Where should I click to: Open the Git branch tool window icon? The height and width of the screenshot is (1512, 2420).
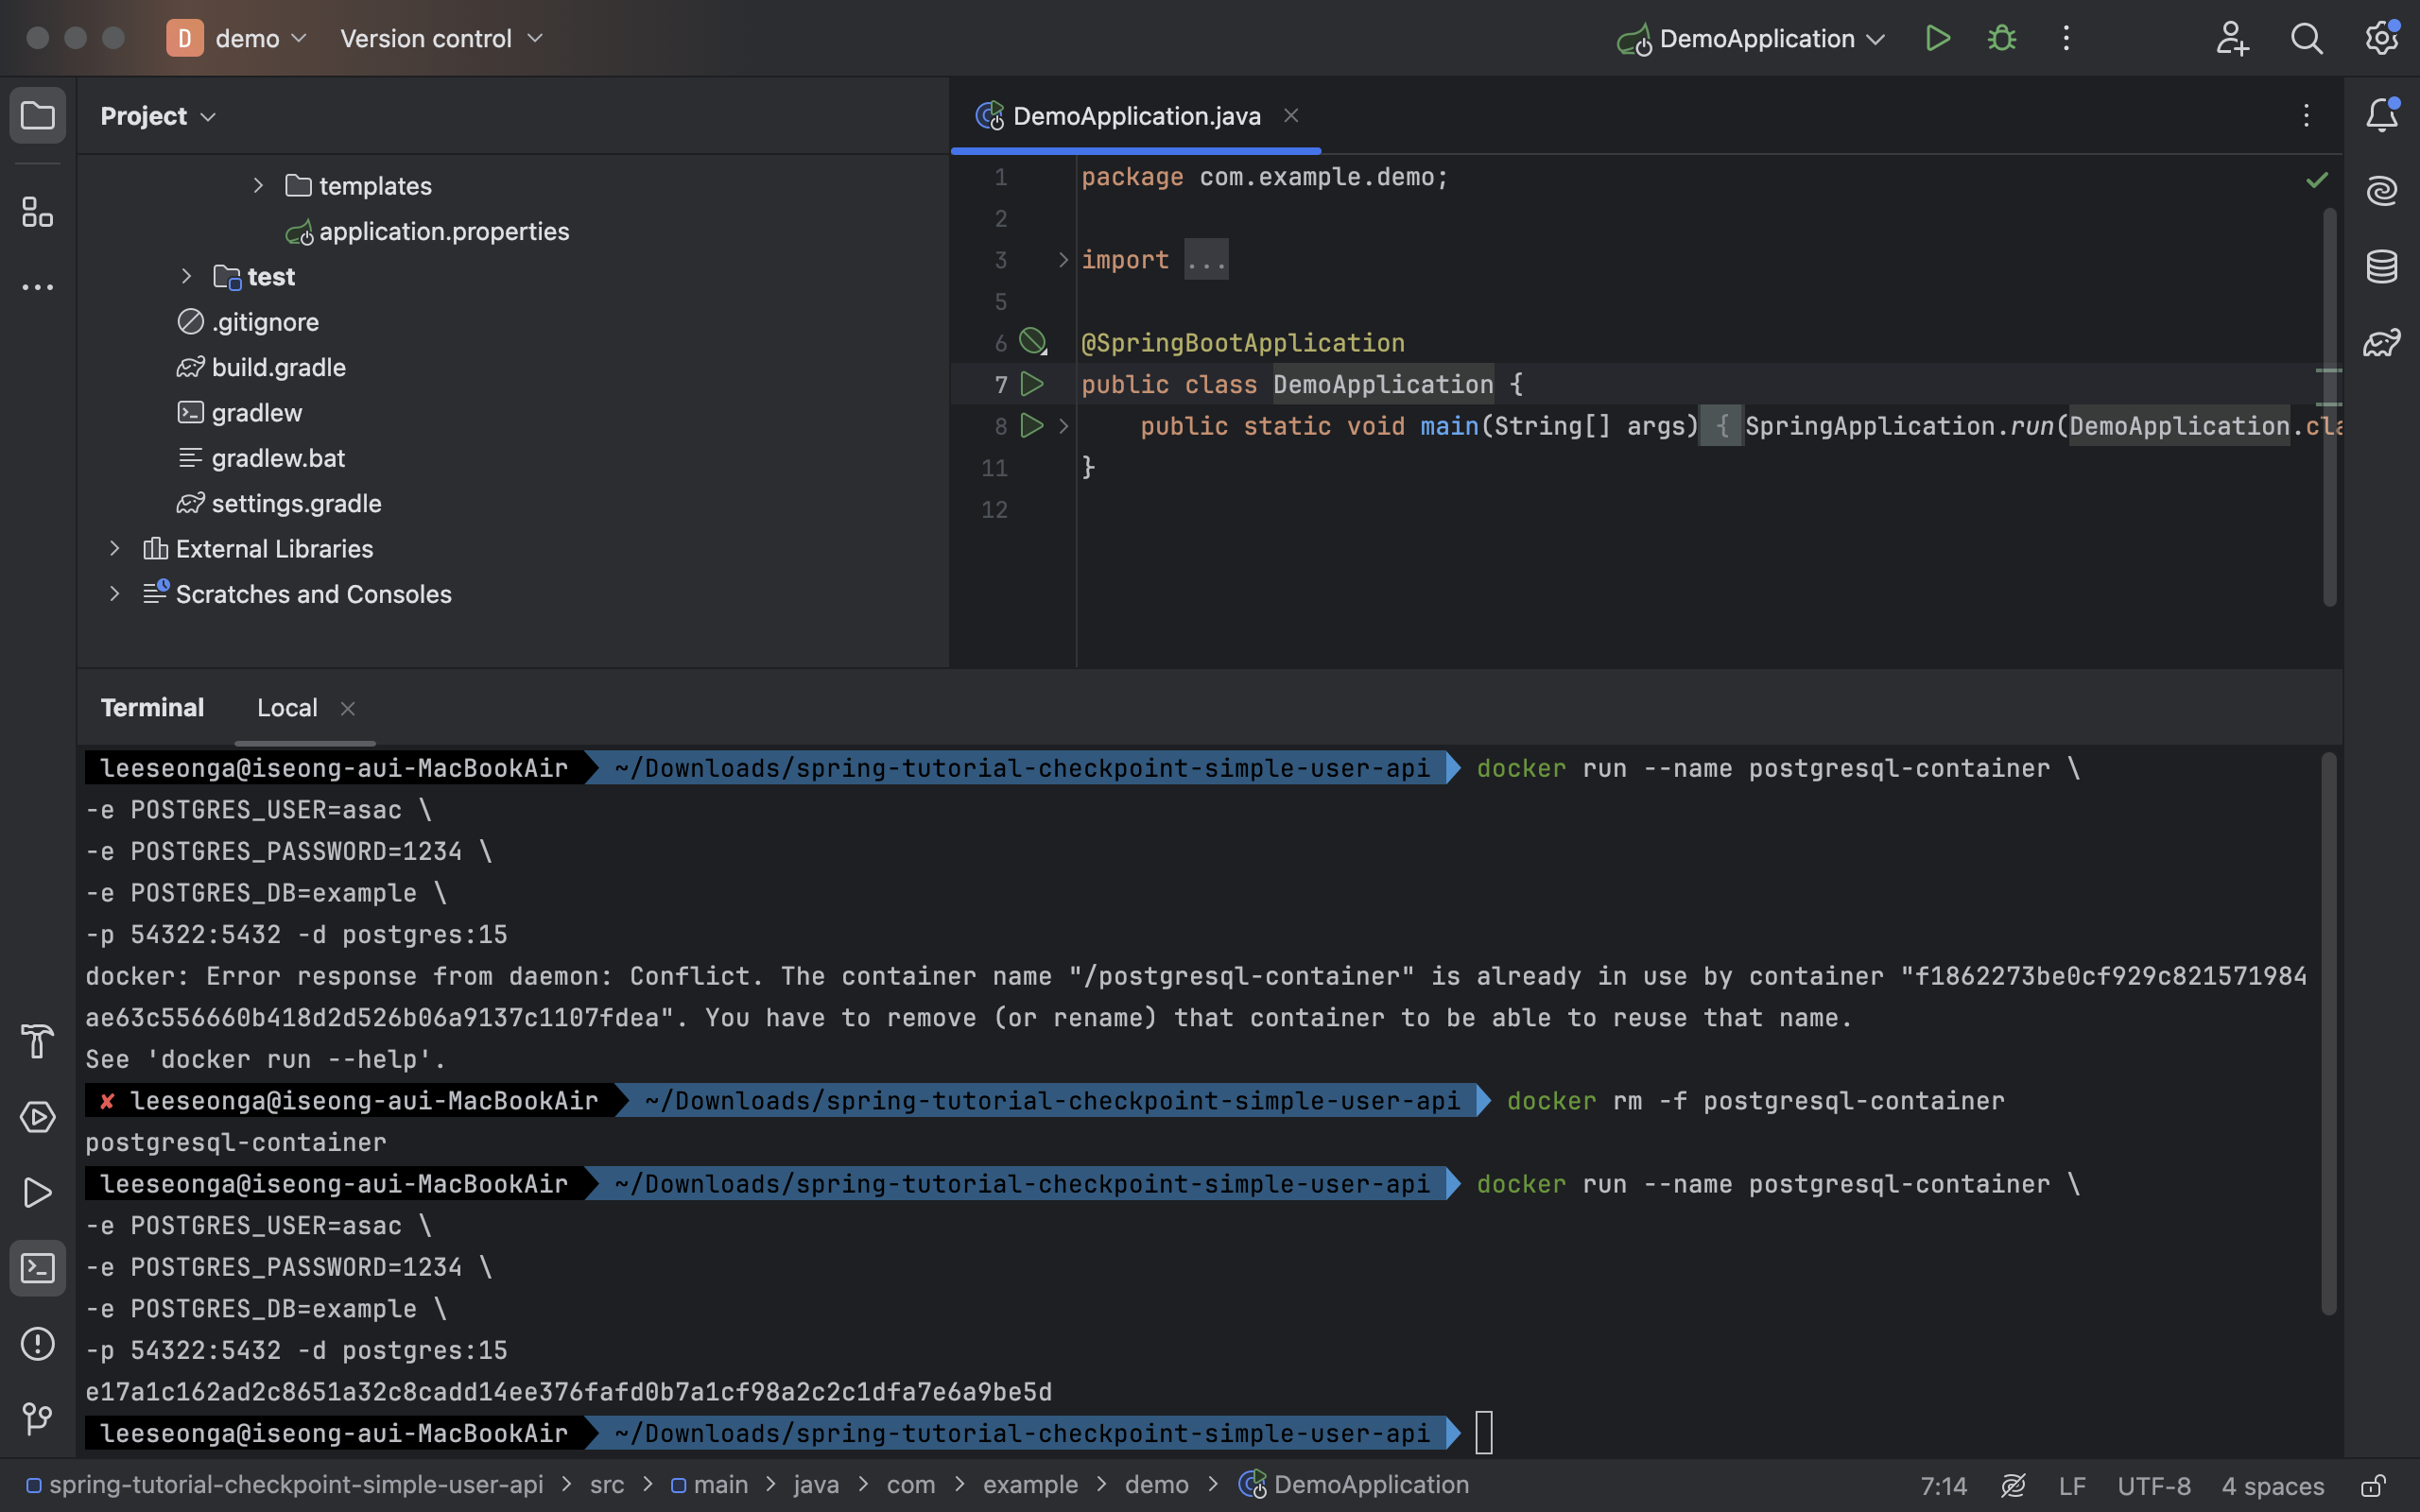tap(37, 1418)
